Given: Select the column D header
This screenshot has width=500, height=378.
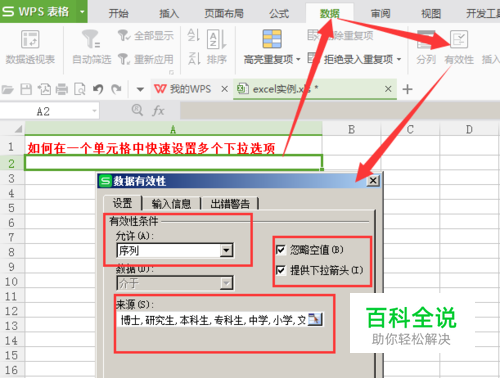Looking at the screenshot, I should [x=469, y=129].
